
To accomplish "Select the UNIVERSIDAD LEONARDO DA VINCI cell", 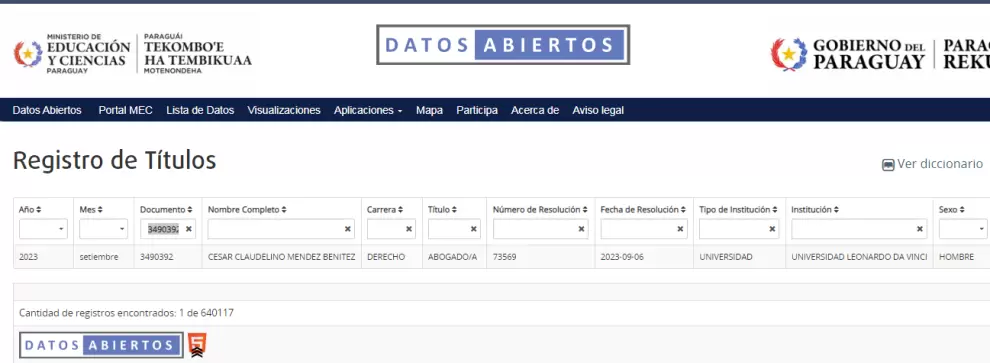I will coord(859,258).
